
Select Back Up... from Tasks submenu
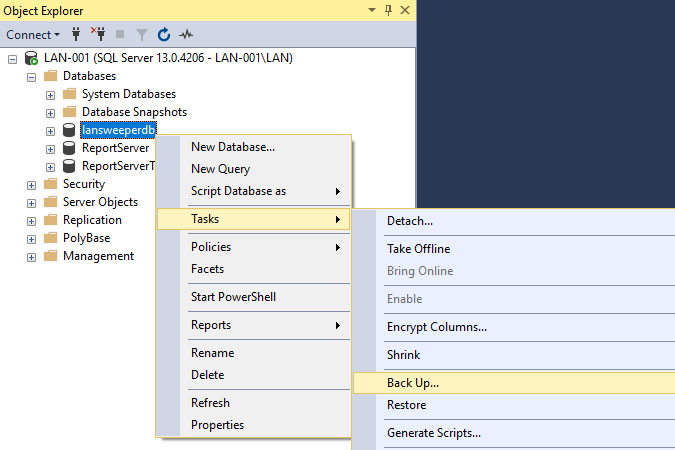tap(412, 383)
